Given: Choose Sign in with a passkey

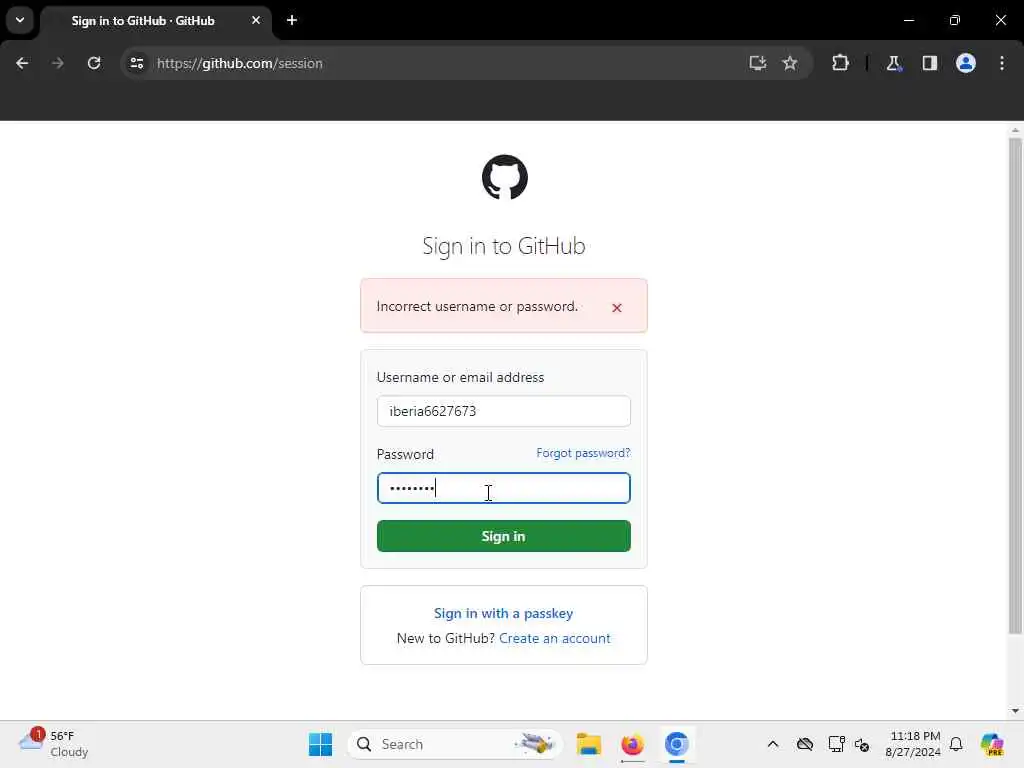Looking at the screenshot, I should tap(504, 613).
